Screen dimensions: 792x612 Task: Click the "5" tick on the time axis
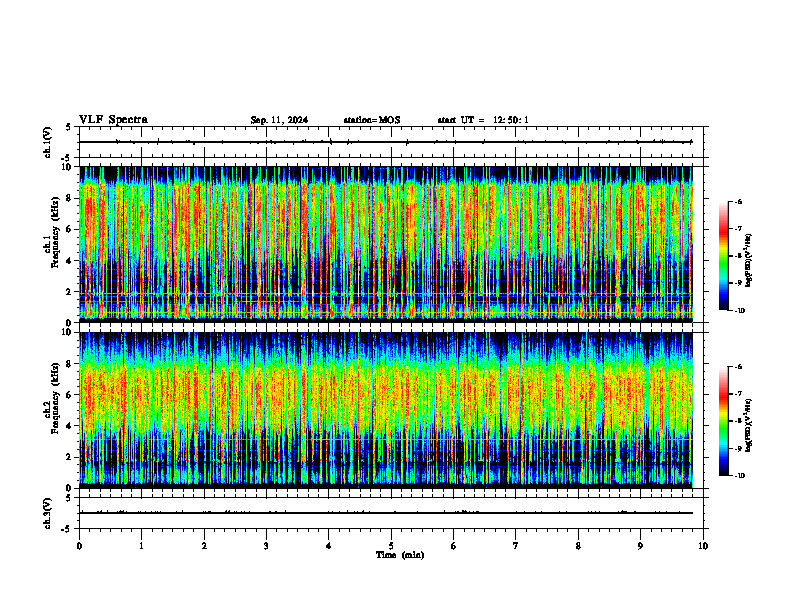coord(391,546)
